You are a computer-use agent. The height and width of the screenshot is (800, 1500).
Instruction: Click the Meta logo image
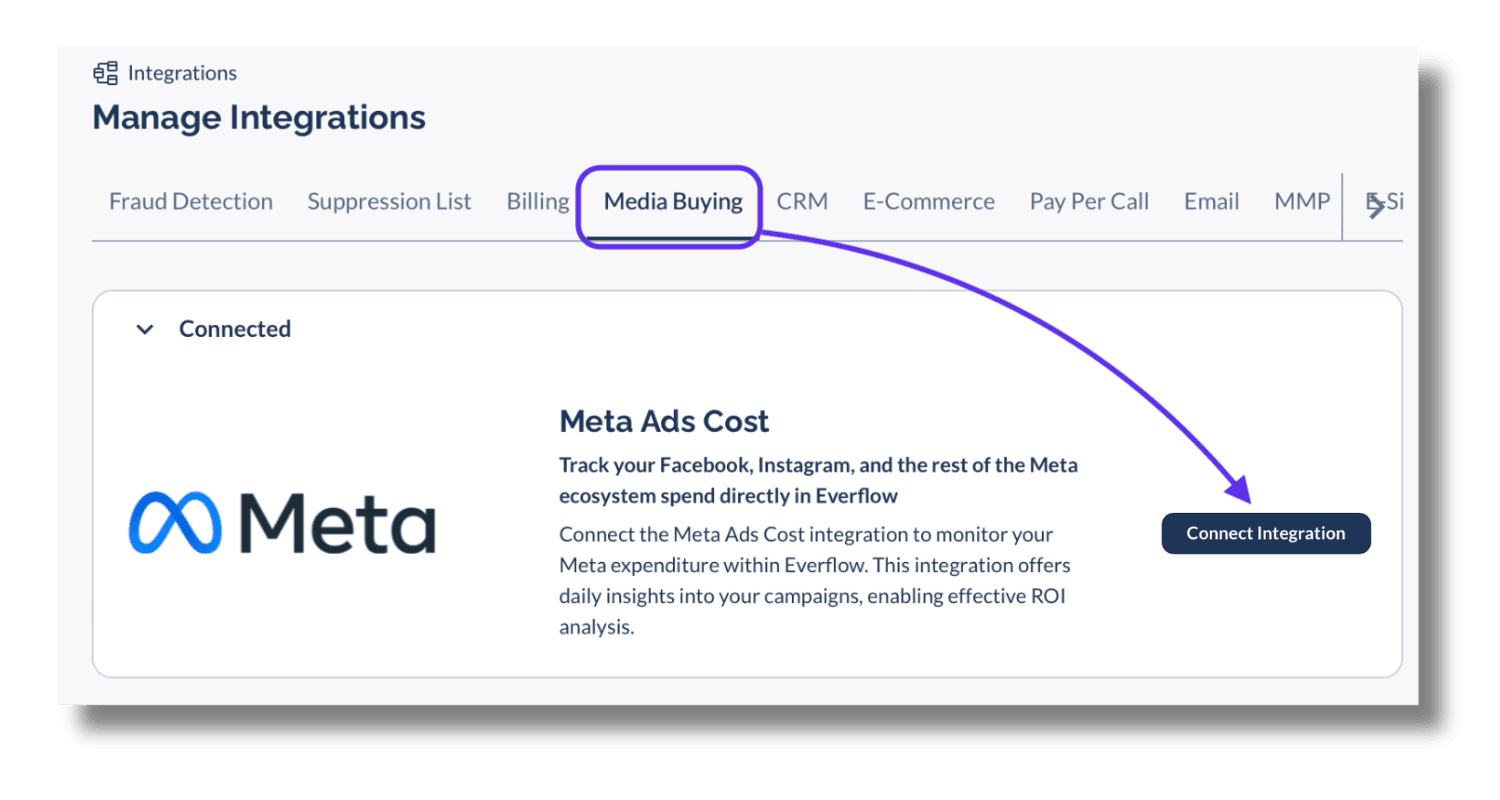[x=282, y=523]
